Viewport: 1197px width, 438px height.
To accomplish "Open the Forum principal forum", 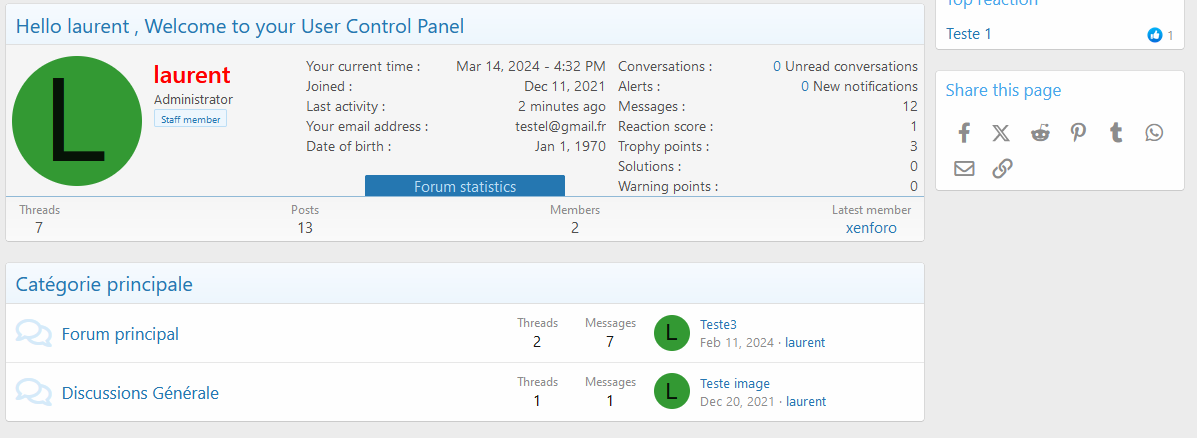I will [120, 334].
